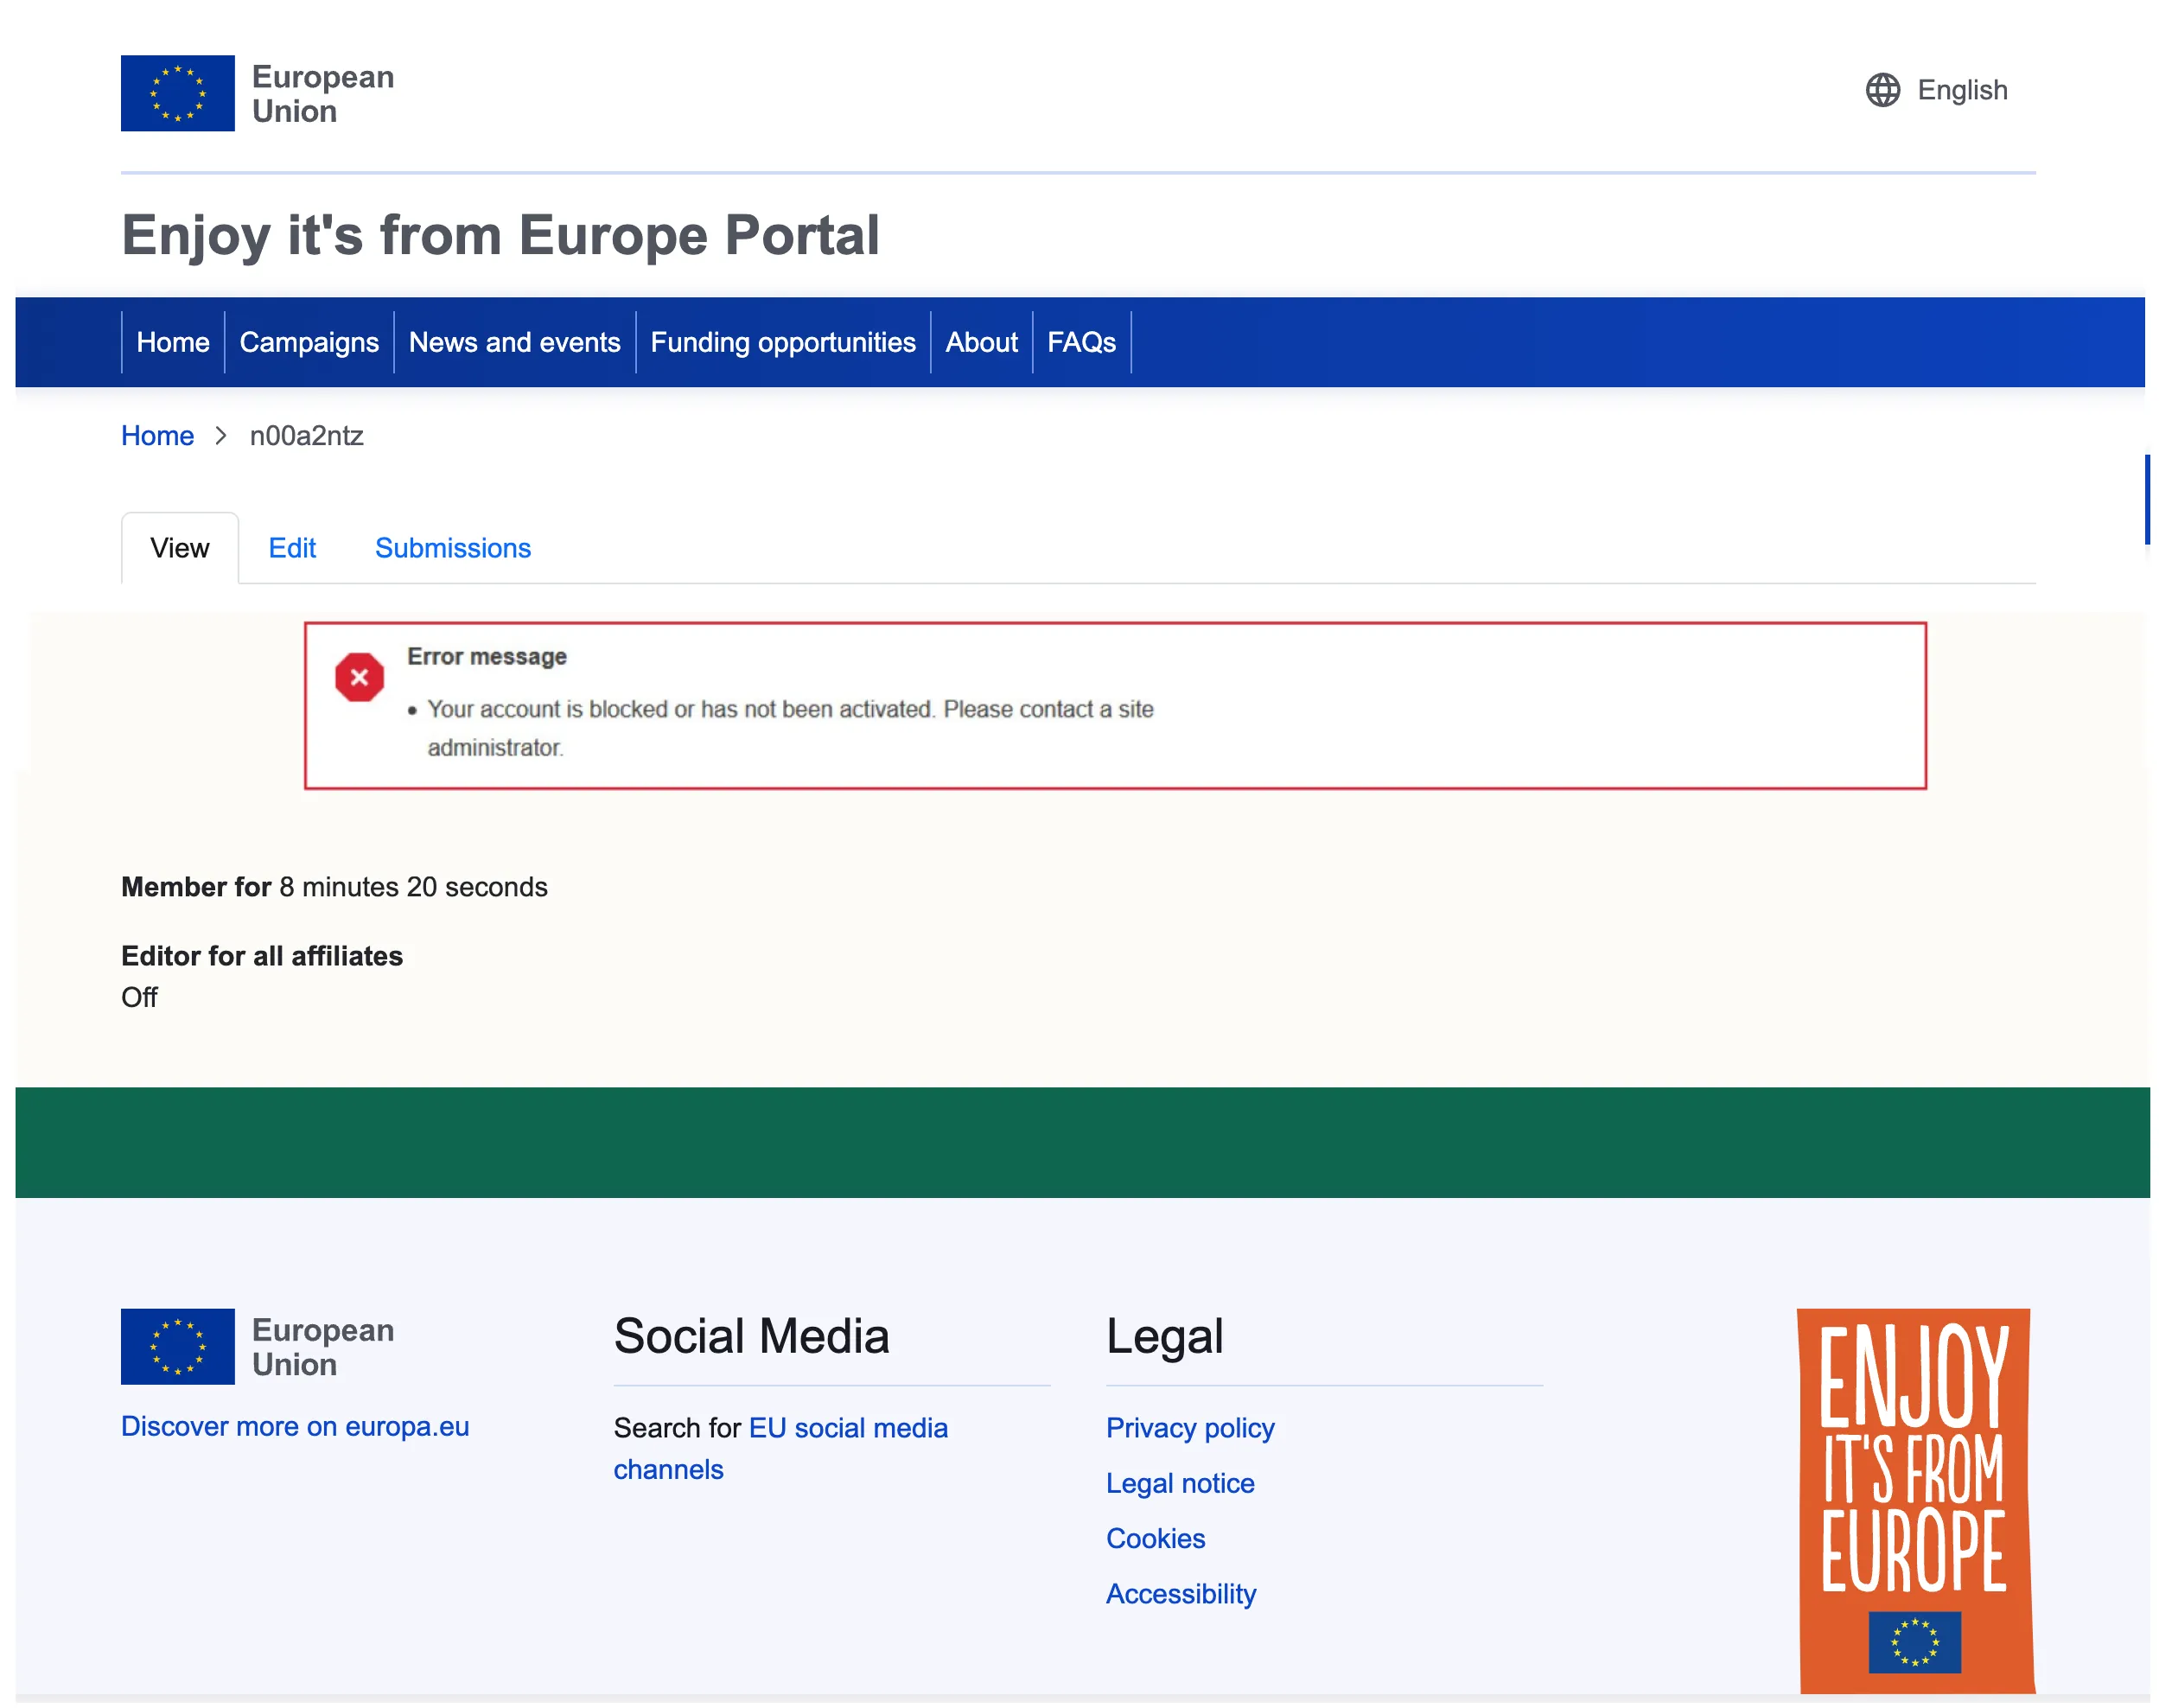Open the Campaigns menu item
2159x1708 pixels.
309,342
